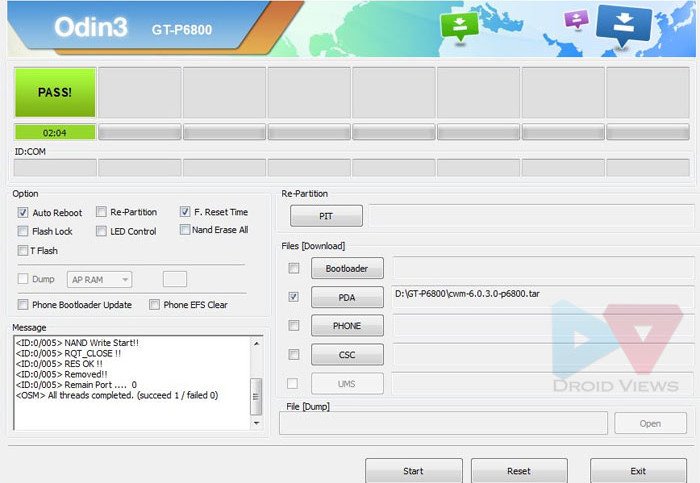Click the first ID:COM port box
Viewport: 700px width, 483px height.
(55, 168)
